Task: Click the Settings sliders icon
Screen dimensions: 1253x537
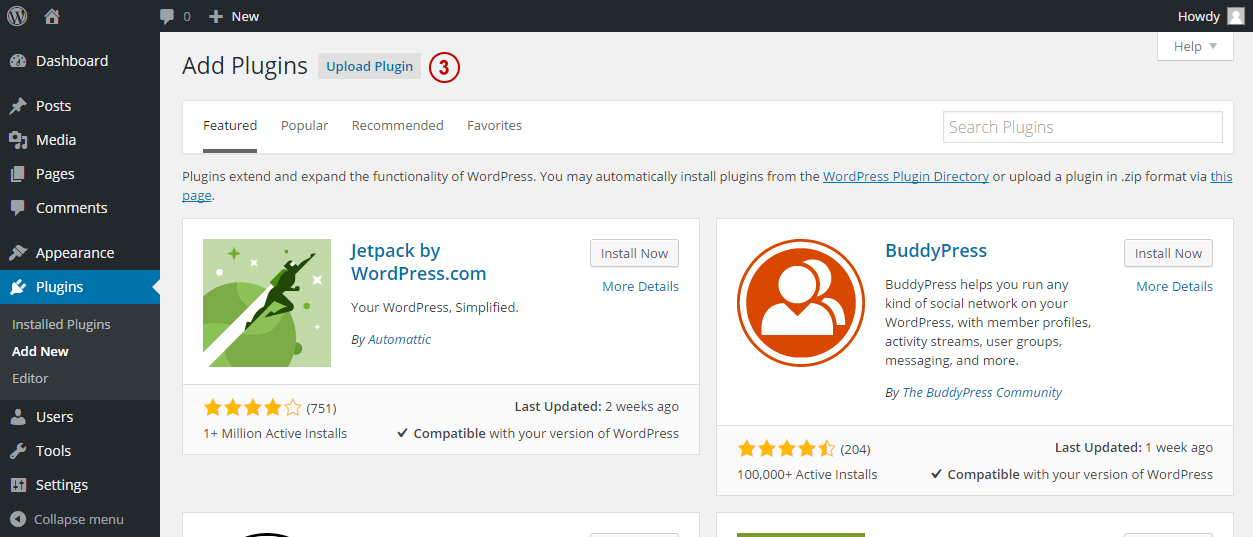Action: [18, 485]
